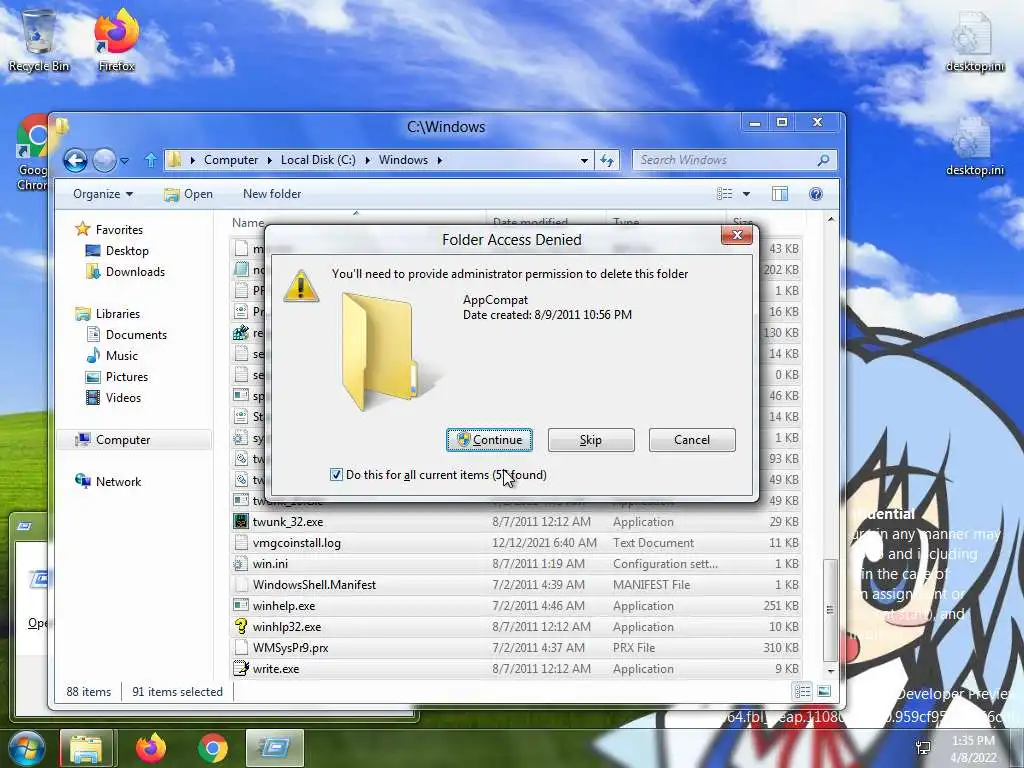Click the winhlp32.exe help icon

(x=241, y=627)
